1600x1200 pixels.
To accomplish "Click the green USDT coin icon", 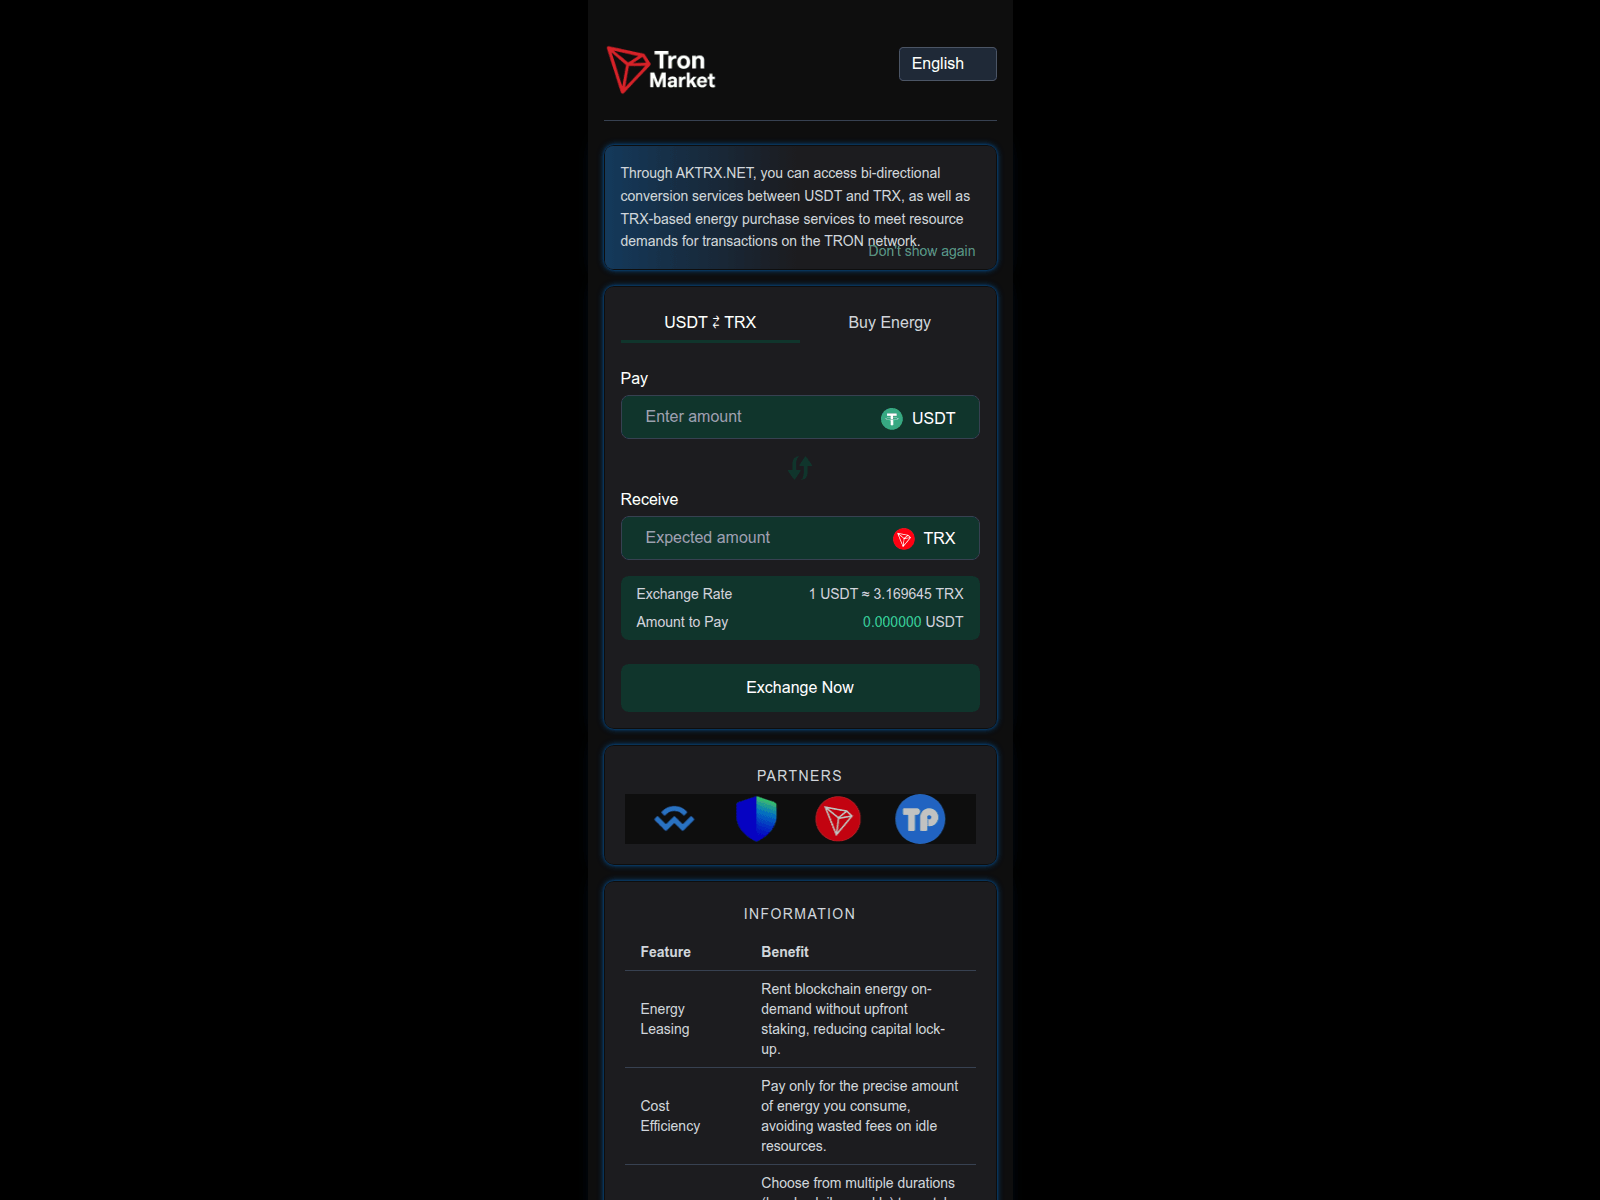I will pyautogui.click(x=891, y=419).
